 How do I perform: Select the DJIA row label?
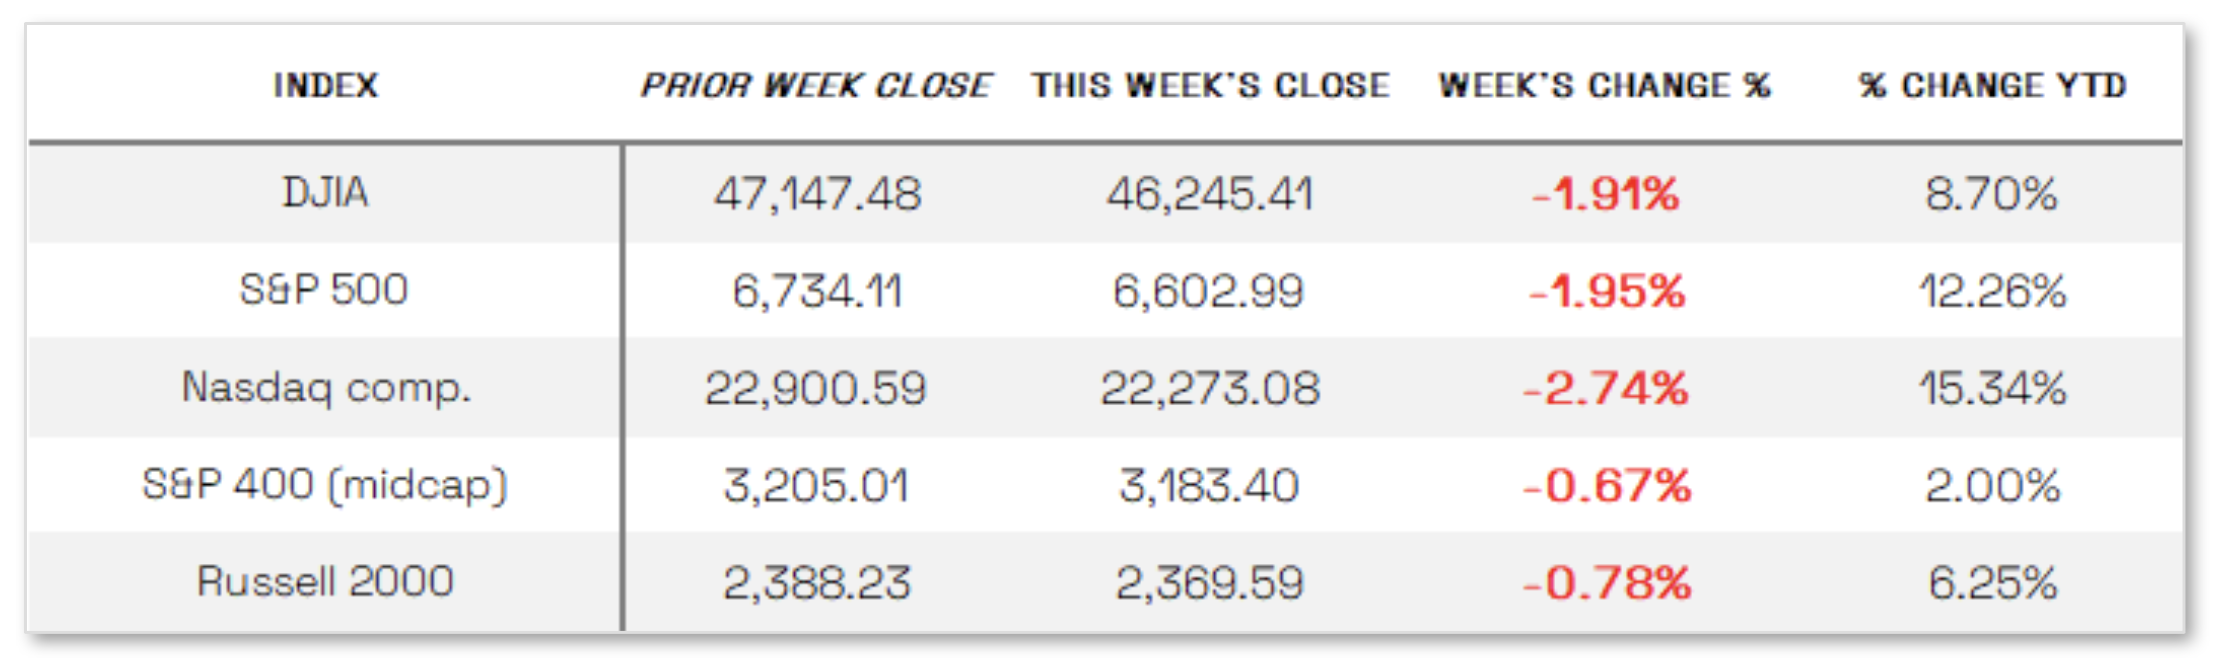point(326,192)
